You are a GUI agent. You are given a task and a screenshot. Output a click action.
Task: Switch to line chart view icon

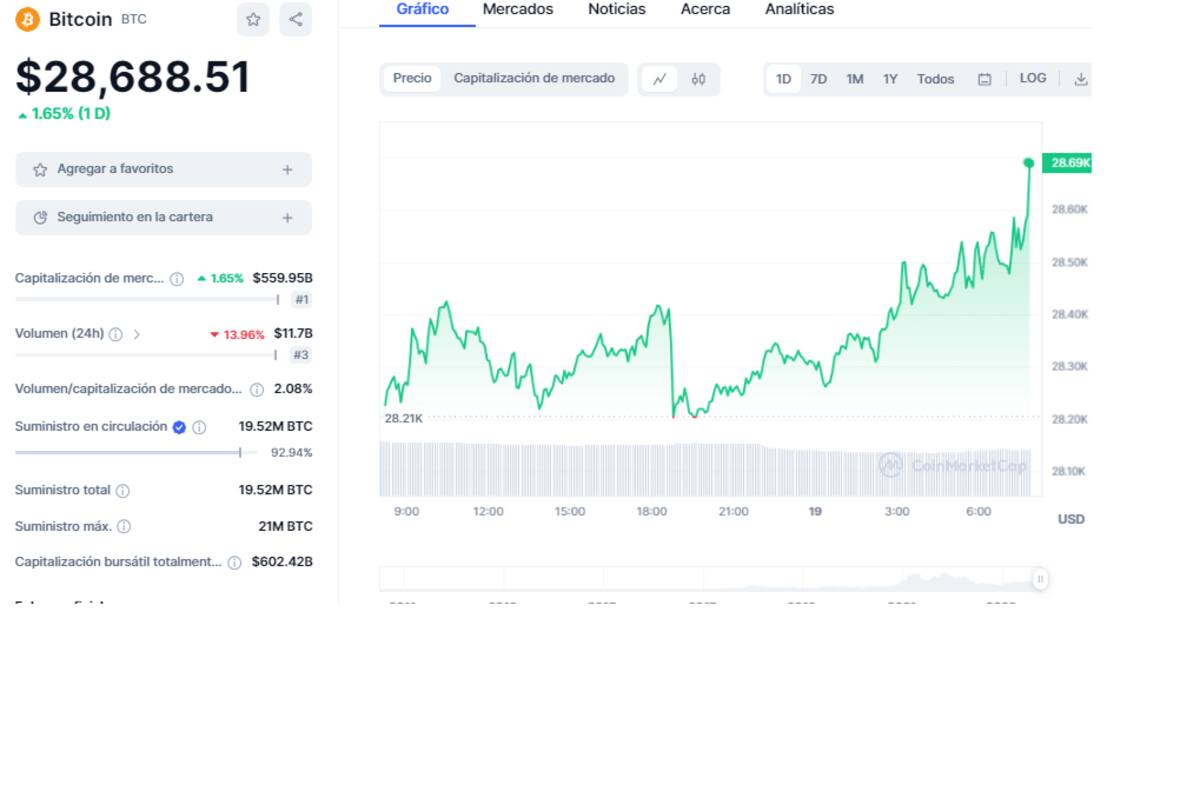click(x=659, y=79)
